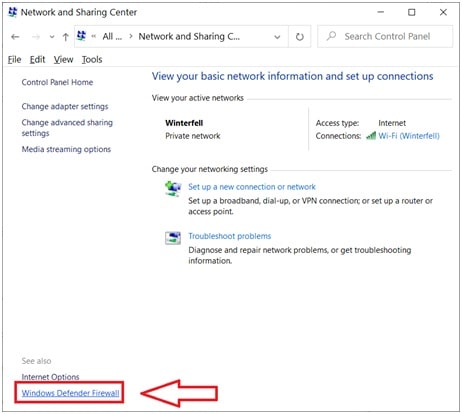Click the 'See also' label
Screen dimensions: 462x414
(36, 361)
